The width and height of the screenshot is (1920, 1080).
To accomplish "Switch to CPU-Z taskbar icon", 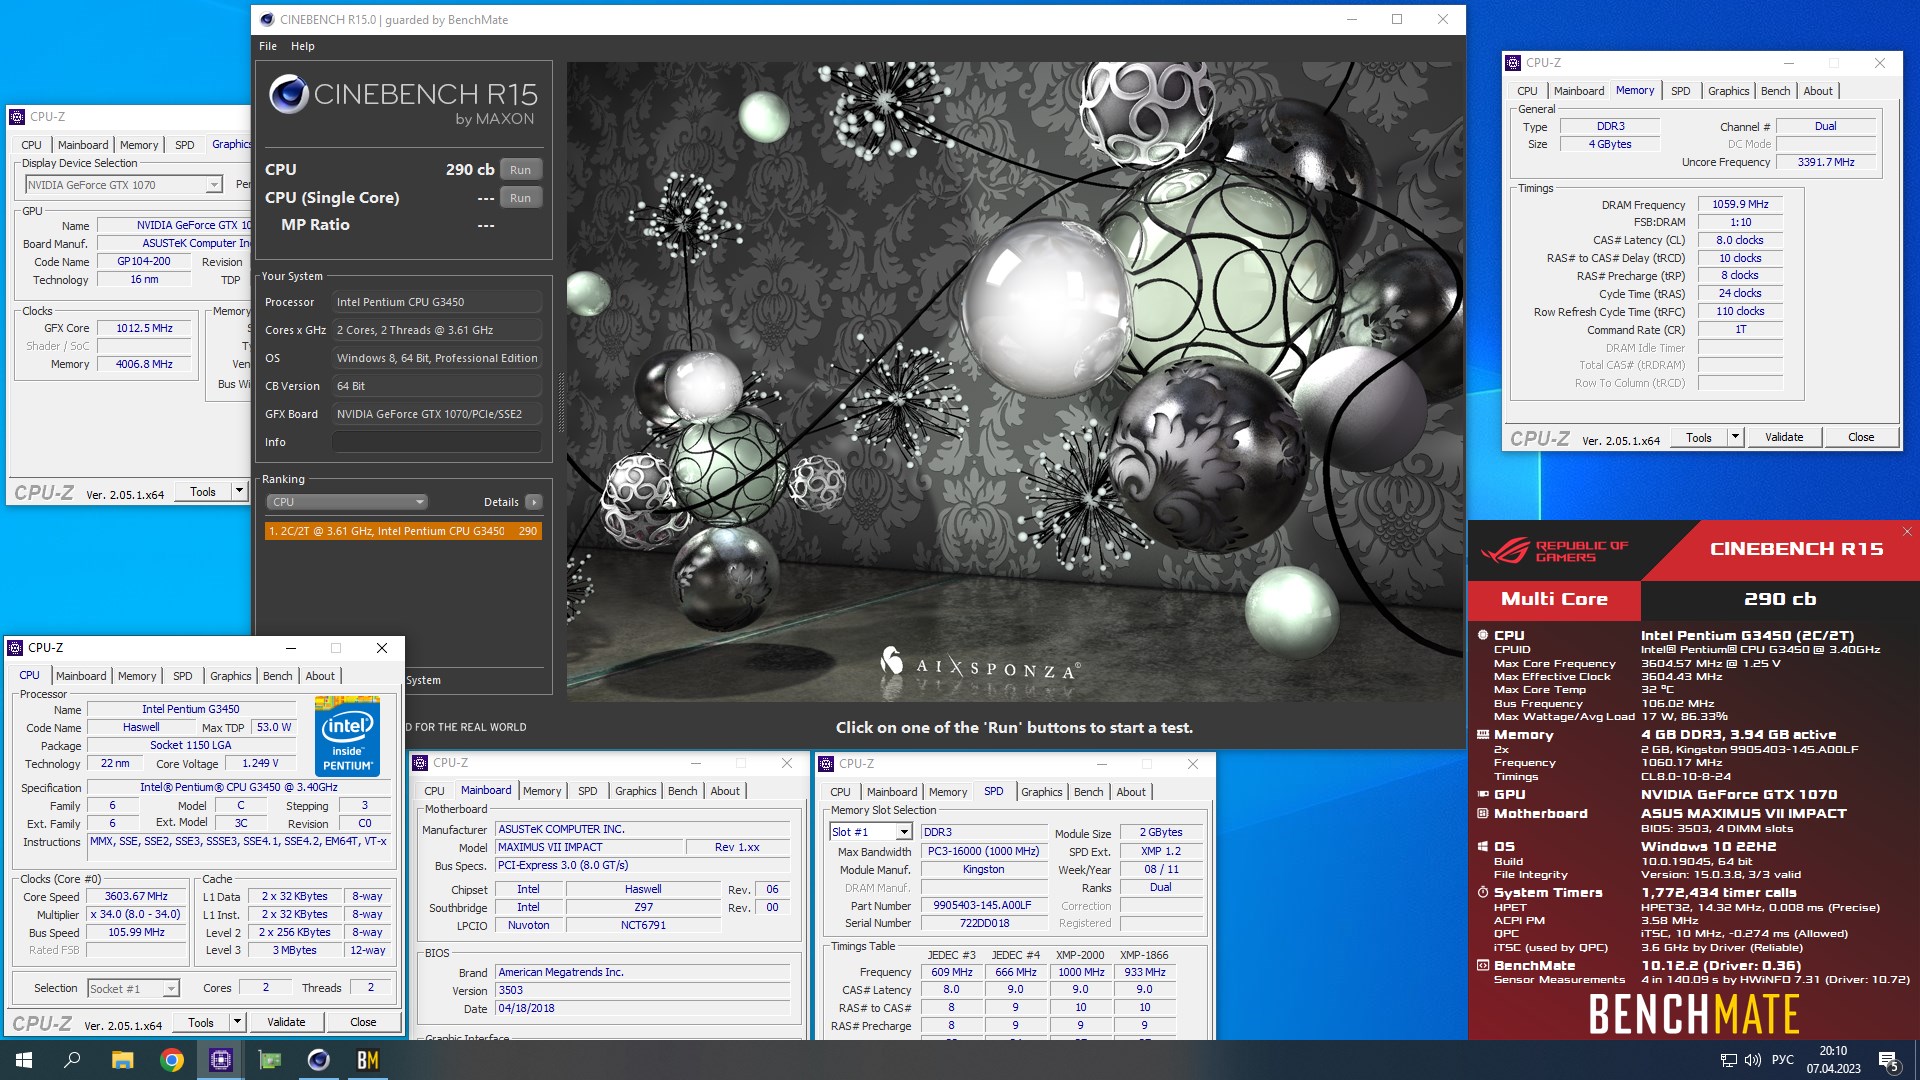I will 221,1060.
